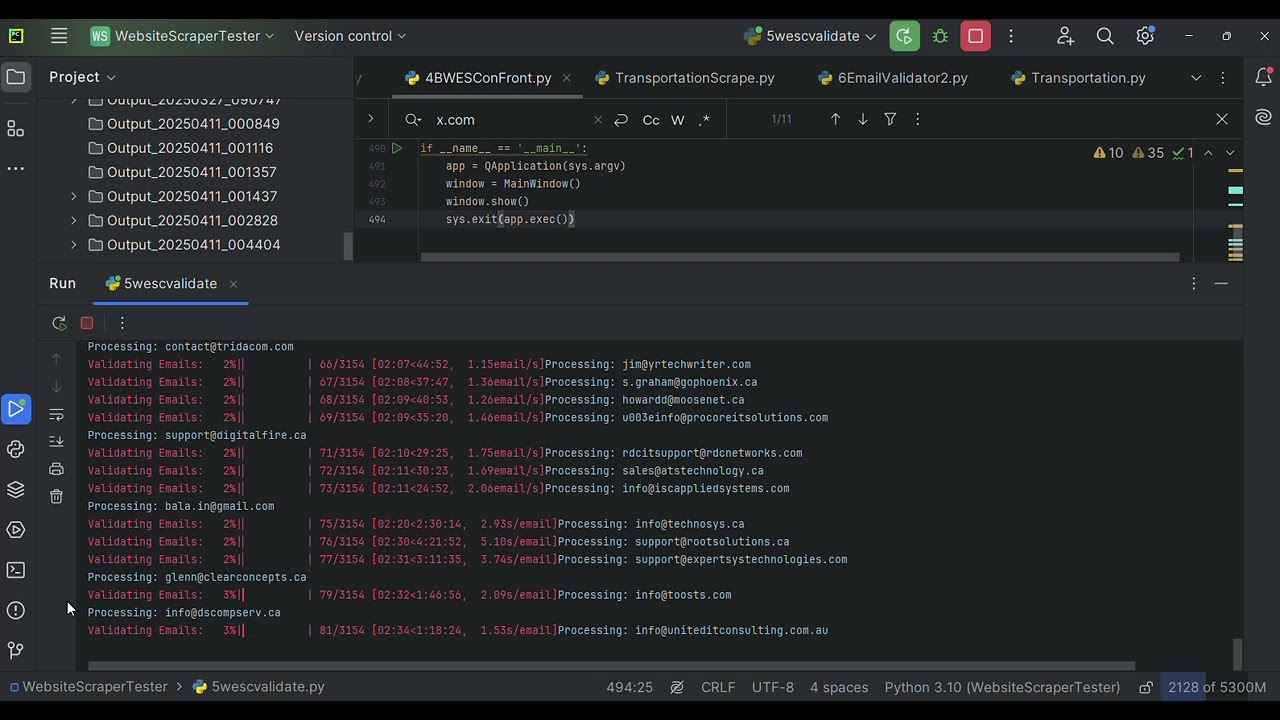Open search filter options funnel

(890, 119)
